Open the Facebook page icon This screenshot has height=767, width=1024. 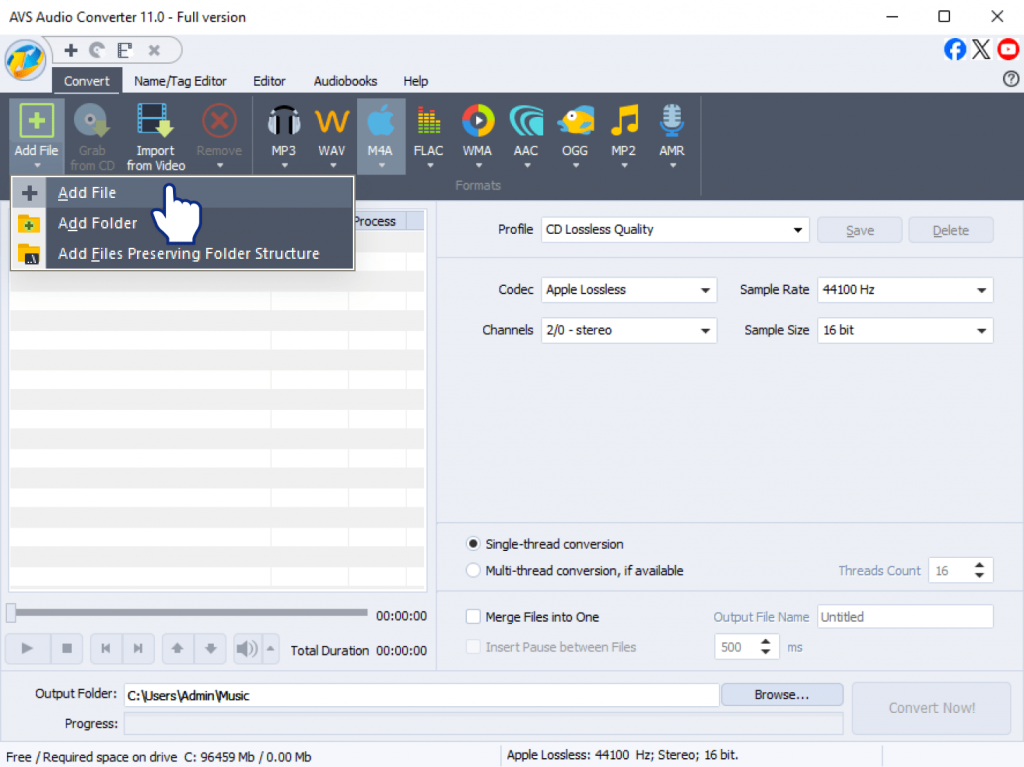coord(954,49)
